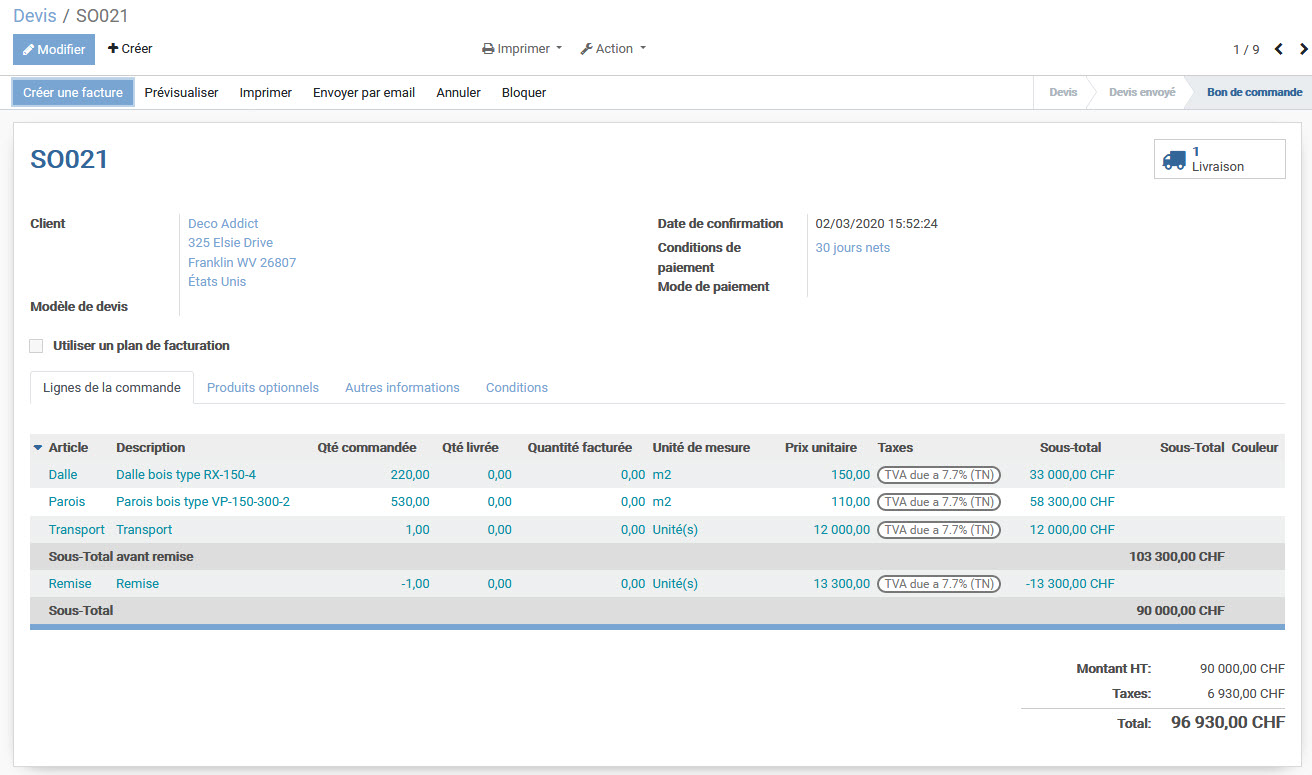Enable 'Utiliser un plan de facturation' checkbox

pos(37,346)
